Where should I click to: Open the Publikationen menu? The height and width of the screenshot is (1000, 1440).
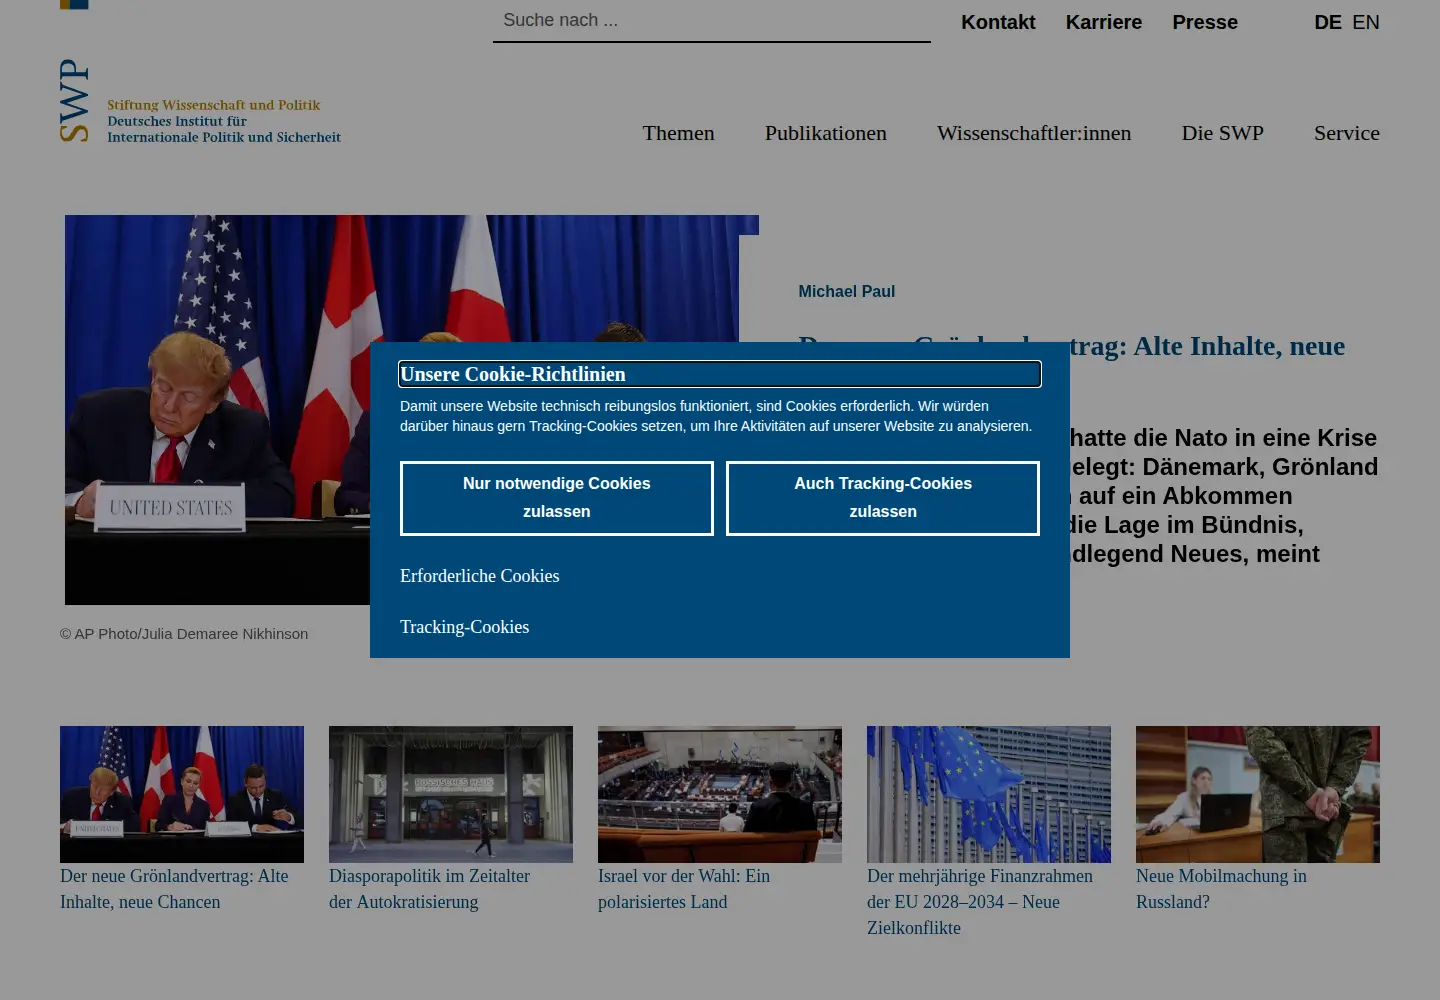pos(826,133)
